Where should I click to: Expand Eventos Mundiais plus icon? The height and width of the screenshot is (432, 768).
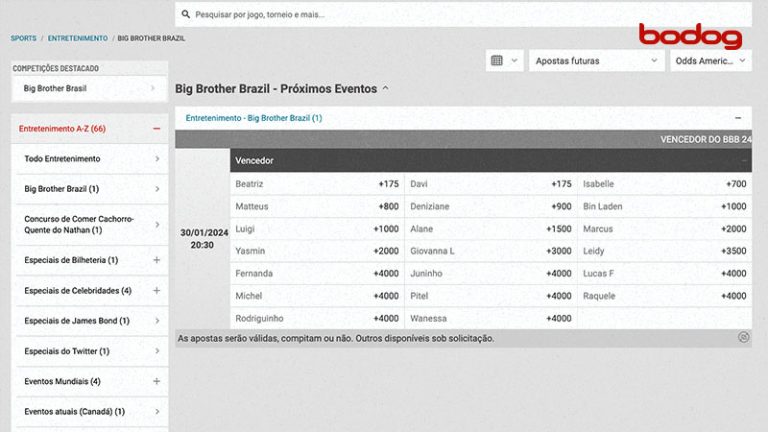(156, 381)
